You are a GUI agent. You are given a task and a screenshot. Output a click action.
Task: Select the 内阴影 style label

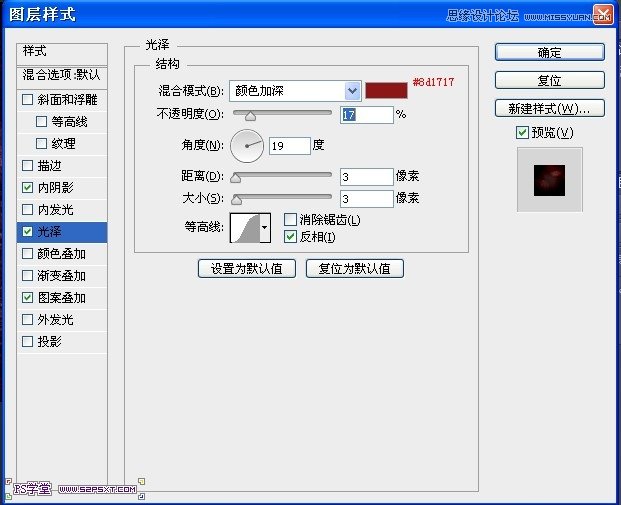[x=55, y=187]
